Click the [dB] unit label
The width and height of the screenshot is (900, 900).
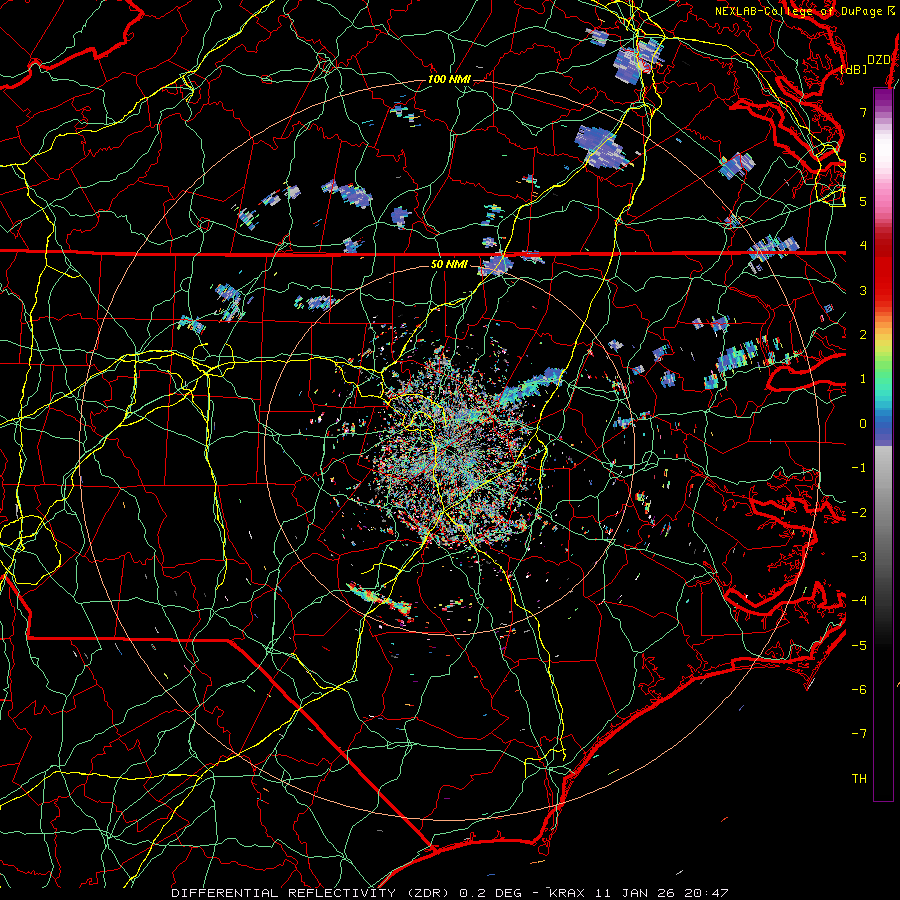click(x=854, y=69)
